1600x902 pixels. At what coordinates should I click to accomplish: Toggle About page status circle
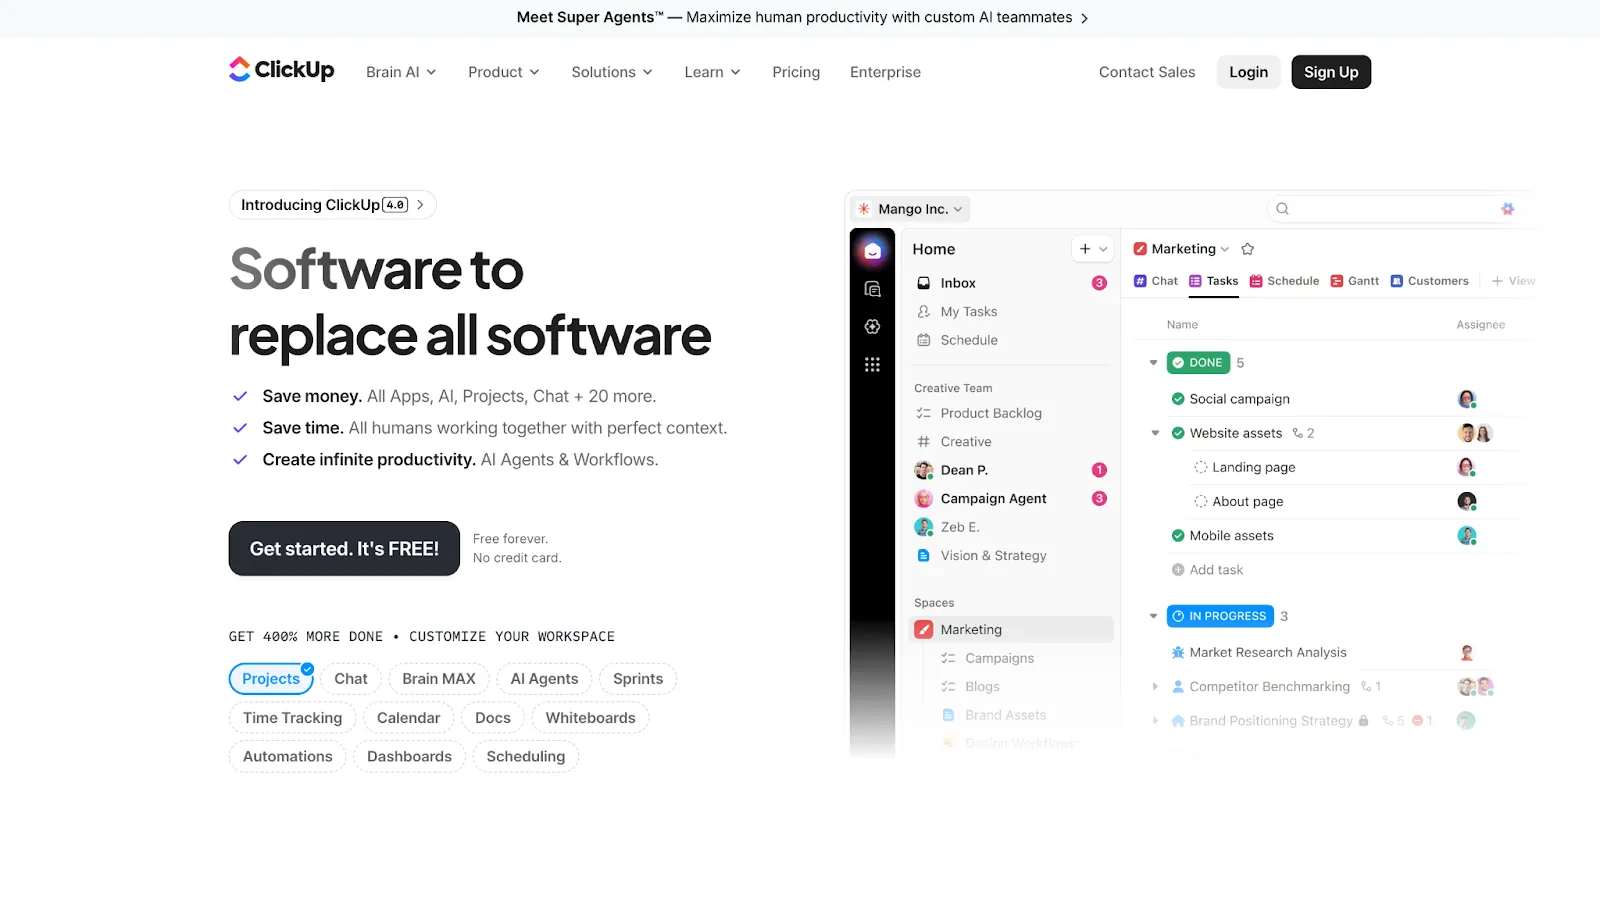coord(1201,502)
